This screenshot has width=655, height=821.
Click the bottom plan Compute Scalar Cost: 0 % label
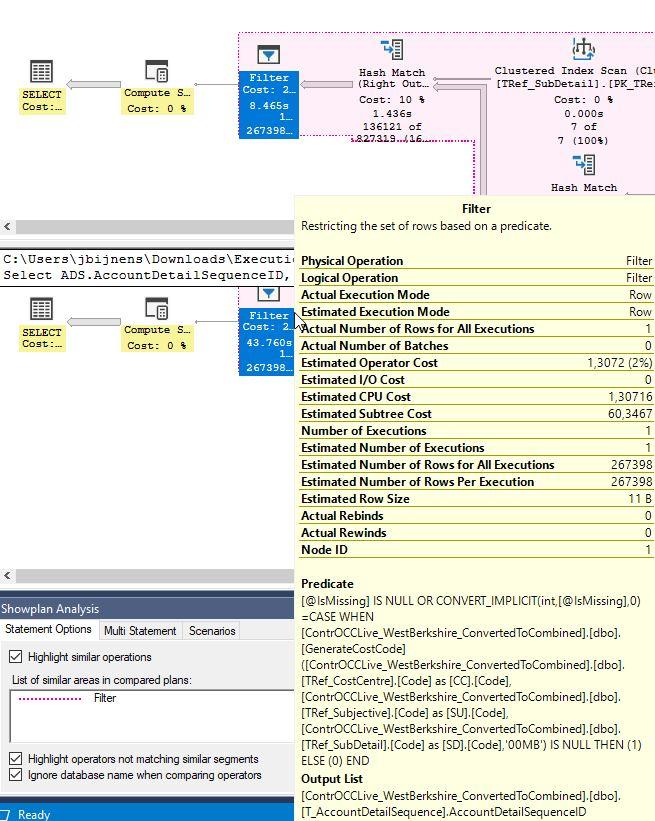click(x=157, y=346)
